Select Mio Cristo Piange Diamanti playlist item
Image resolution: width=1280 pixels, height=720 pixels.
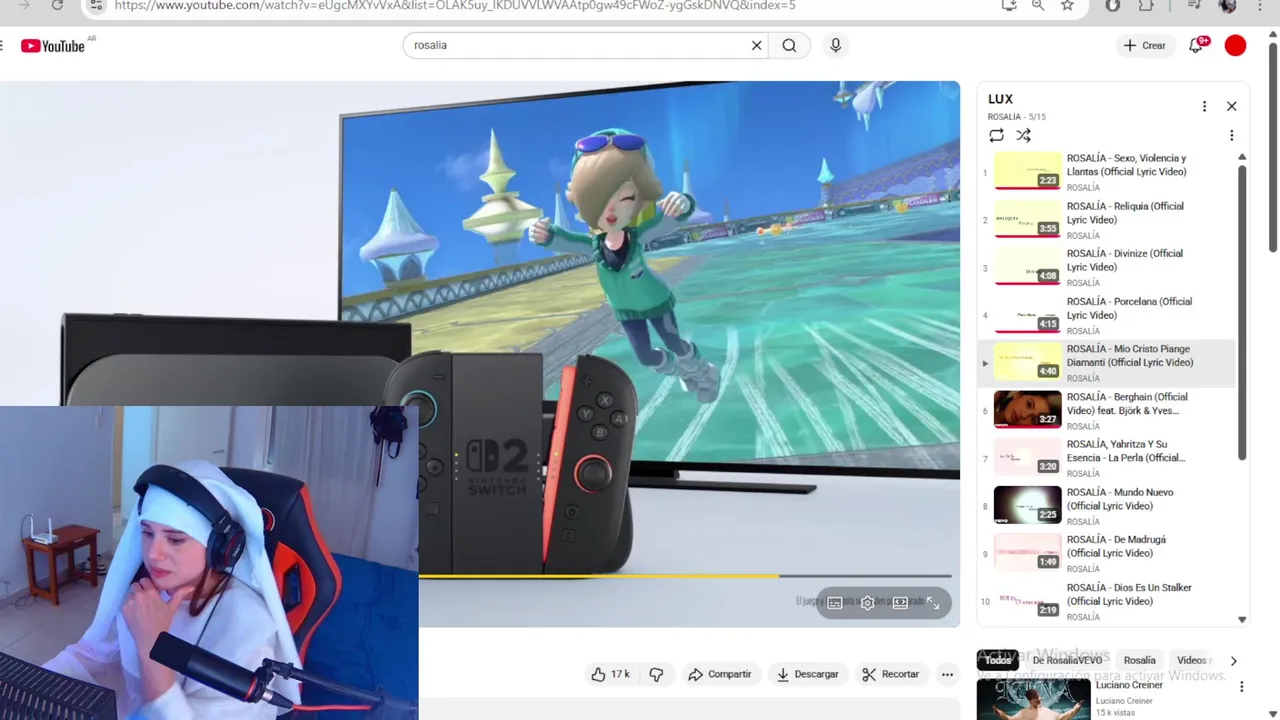point(1106,362)
